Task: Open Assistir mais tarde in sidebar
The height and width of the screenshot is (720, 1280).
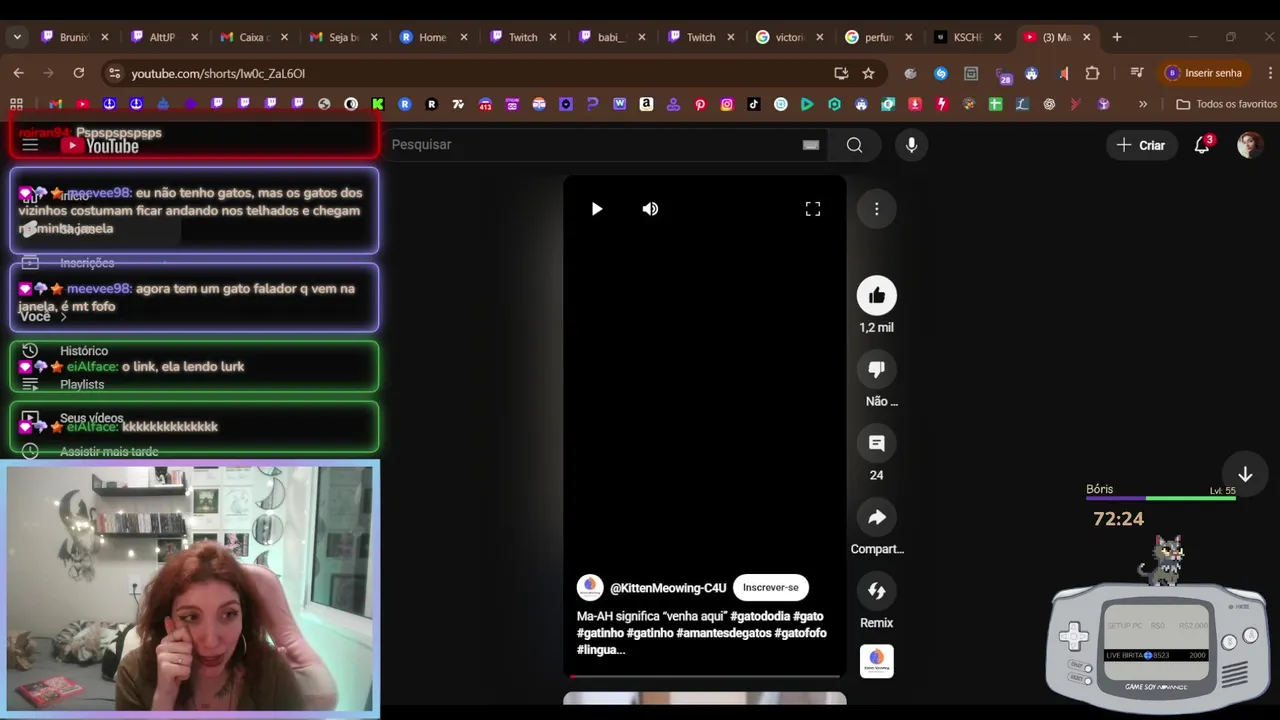Action: 108,452
